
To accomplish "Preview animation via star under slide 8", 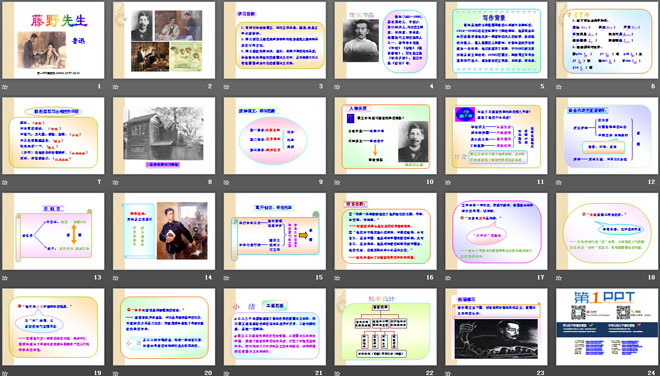I will click(x=116, y=183).
